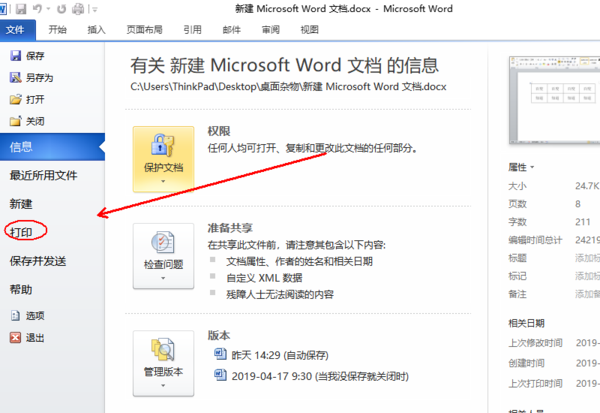Click the 保护文档 lock and key button

point(163,159)
